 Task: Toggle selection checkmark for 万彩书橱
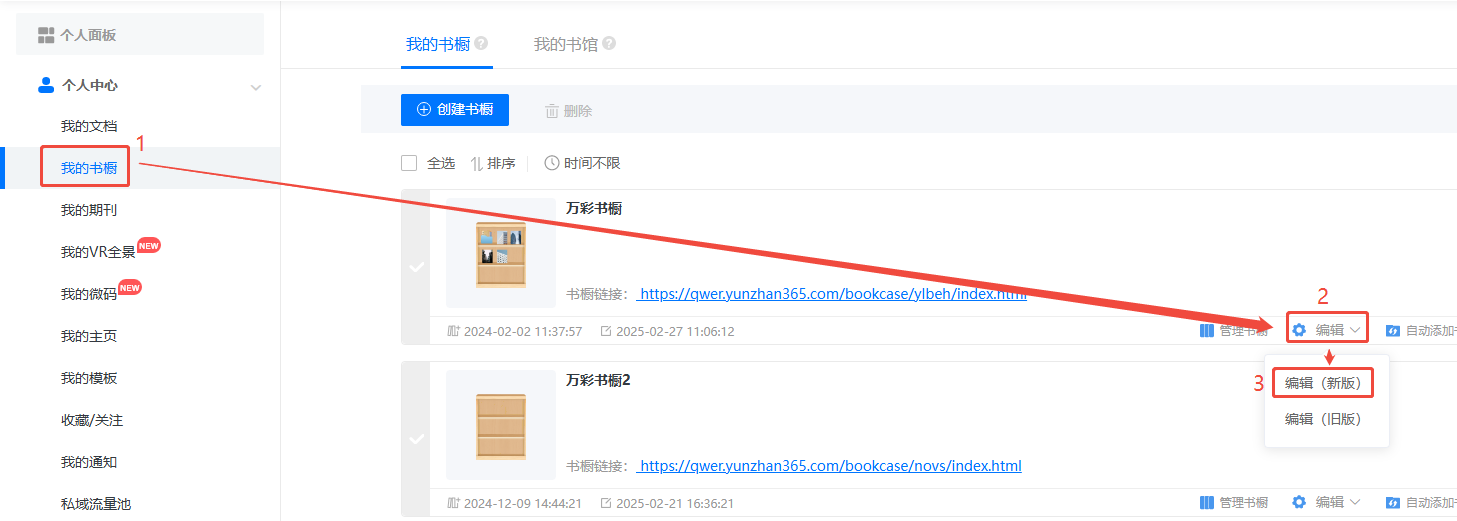[x=416, y=266]
